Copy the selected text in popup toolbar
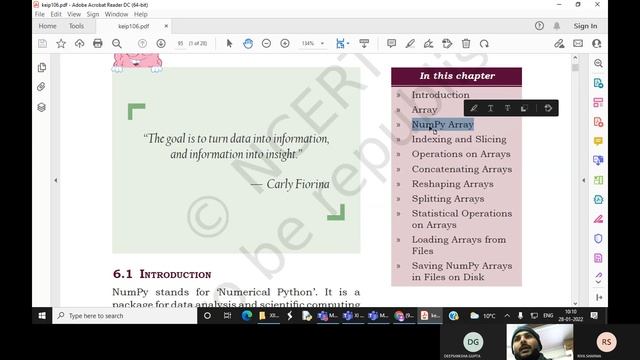The image size is (640, 360). click(524, 108)
